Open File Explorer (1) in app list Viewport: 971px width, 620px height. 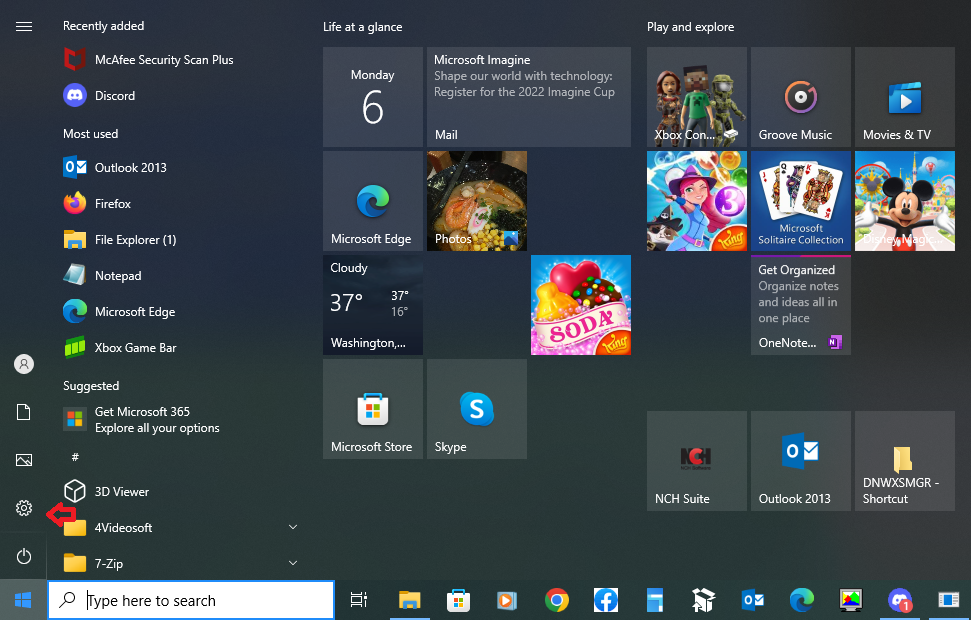pos(120,239)
